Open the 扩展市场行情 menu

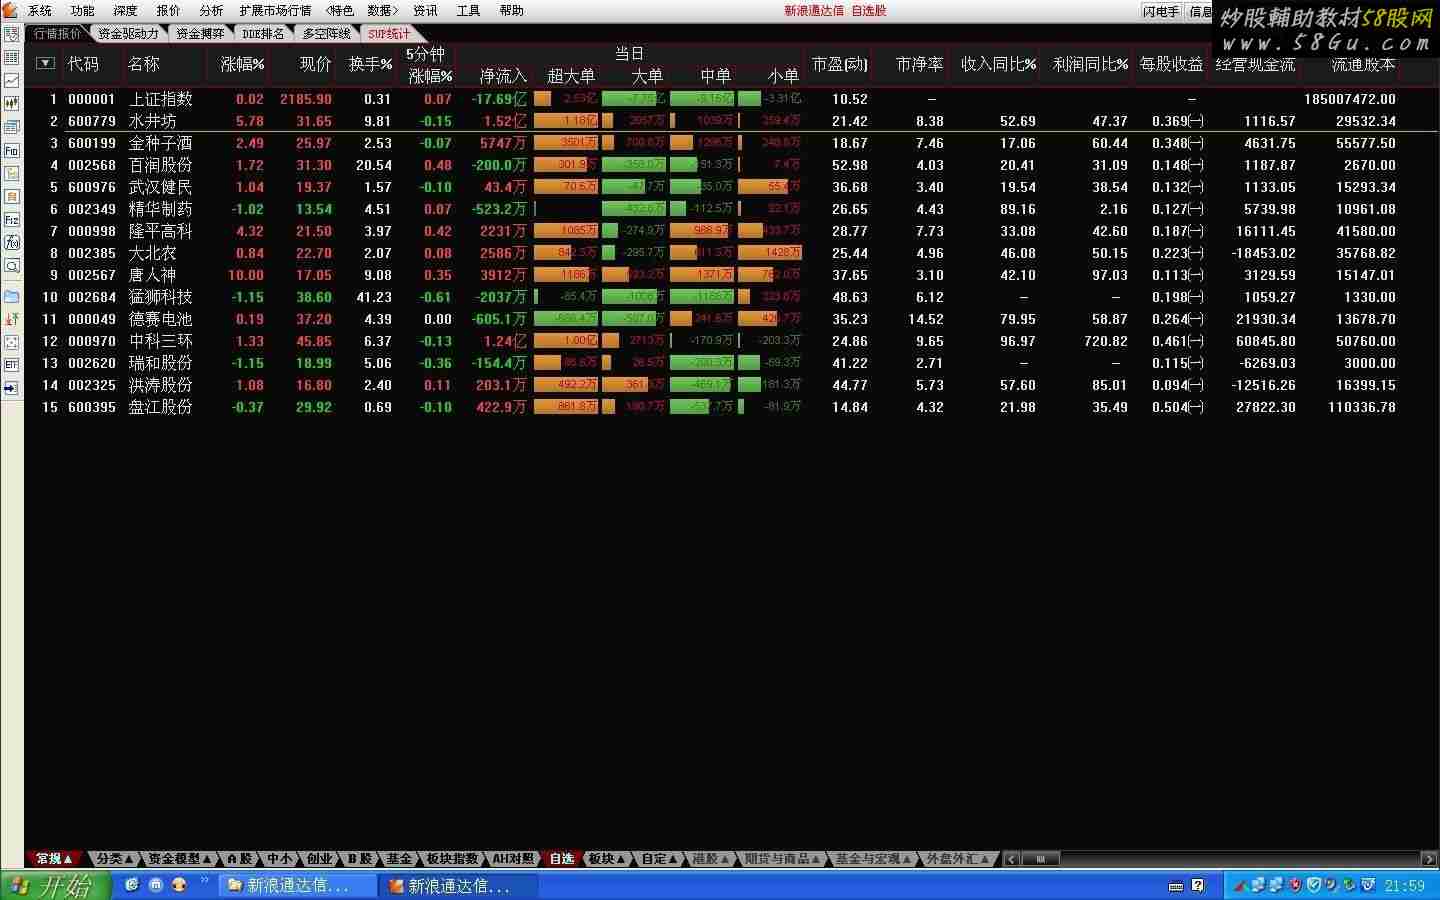click(275, 11)
